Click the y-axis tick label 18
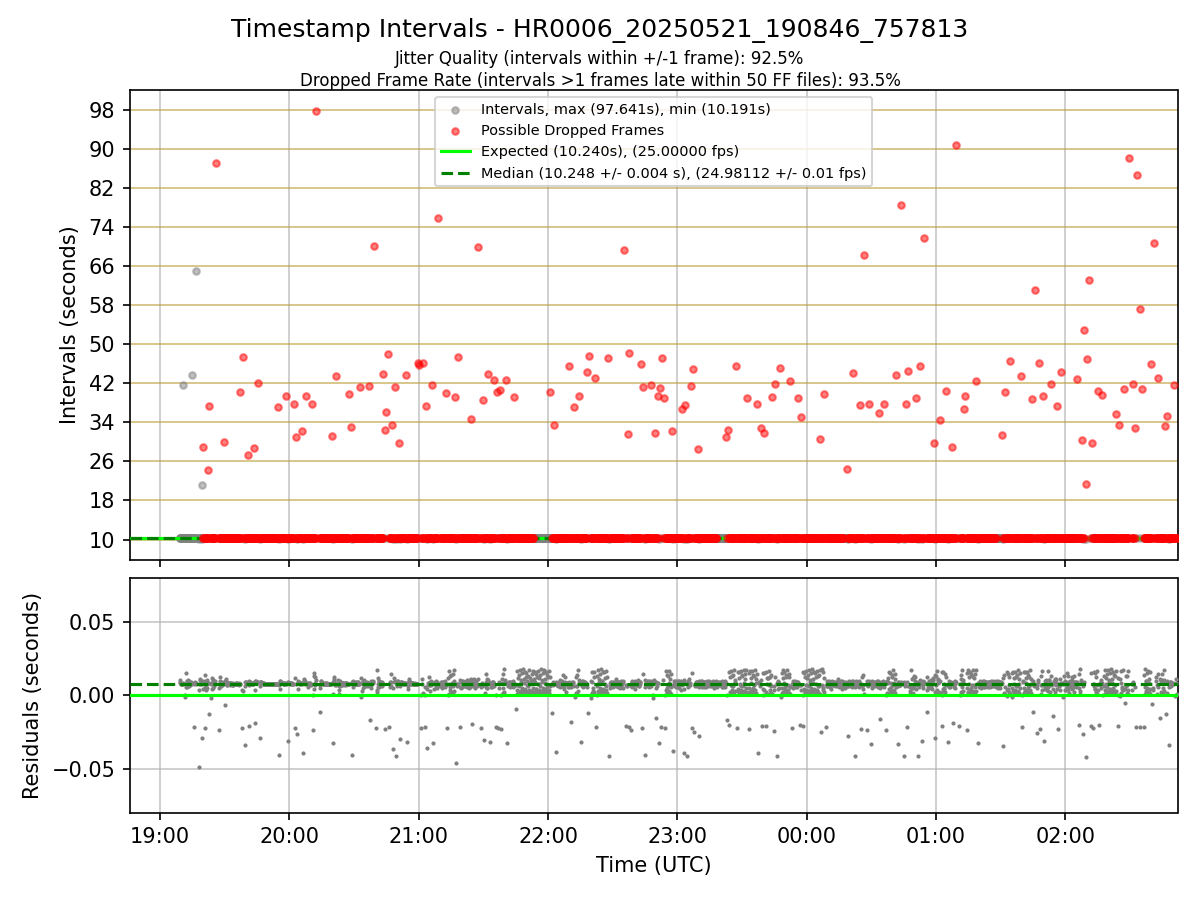The width and height of the screenshot is (1200, 900). click(104, 500)
